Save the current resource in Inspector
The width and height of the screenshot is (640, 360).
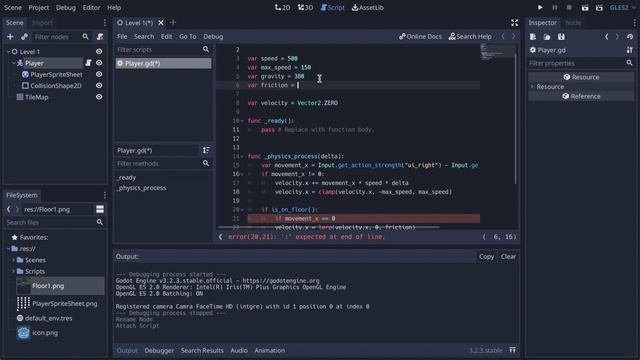pyautogui.click(x=561, y=37)
